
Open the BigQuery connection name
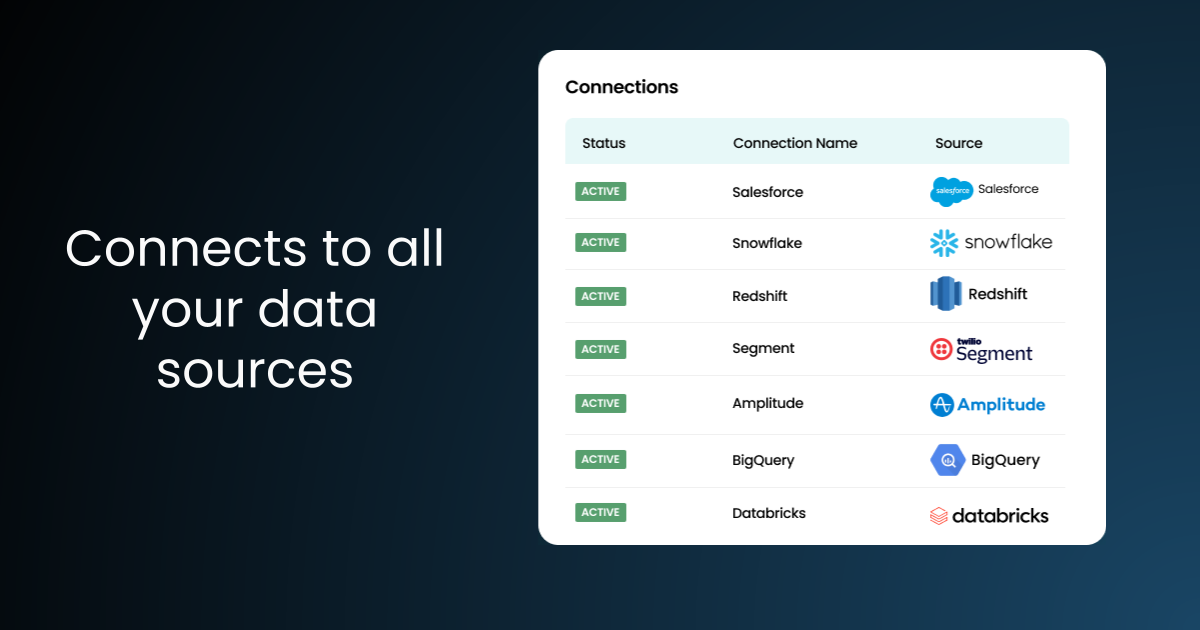click(x=763, y=460)
